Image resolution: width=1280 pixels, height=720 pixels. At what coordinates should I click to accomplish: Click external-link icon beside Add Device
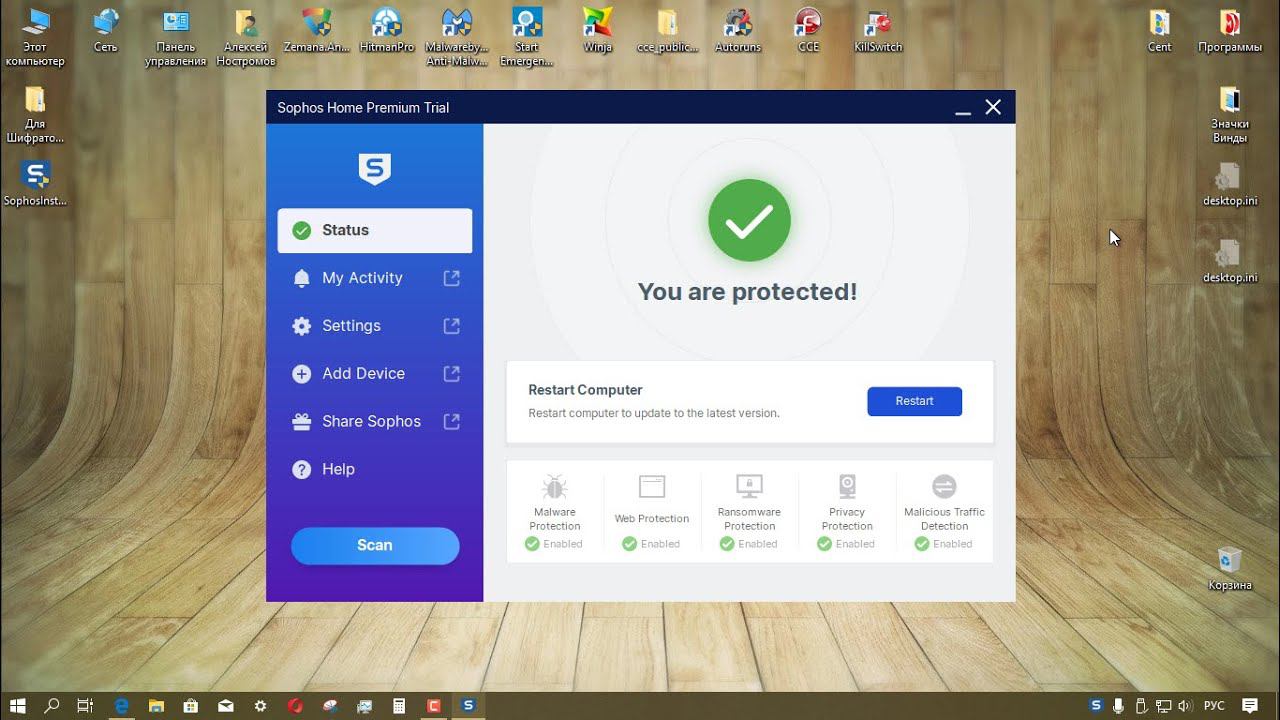point(452,374)
